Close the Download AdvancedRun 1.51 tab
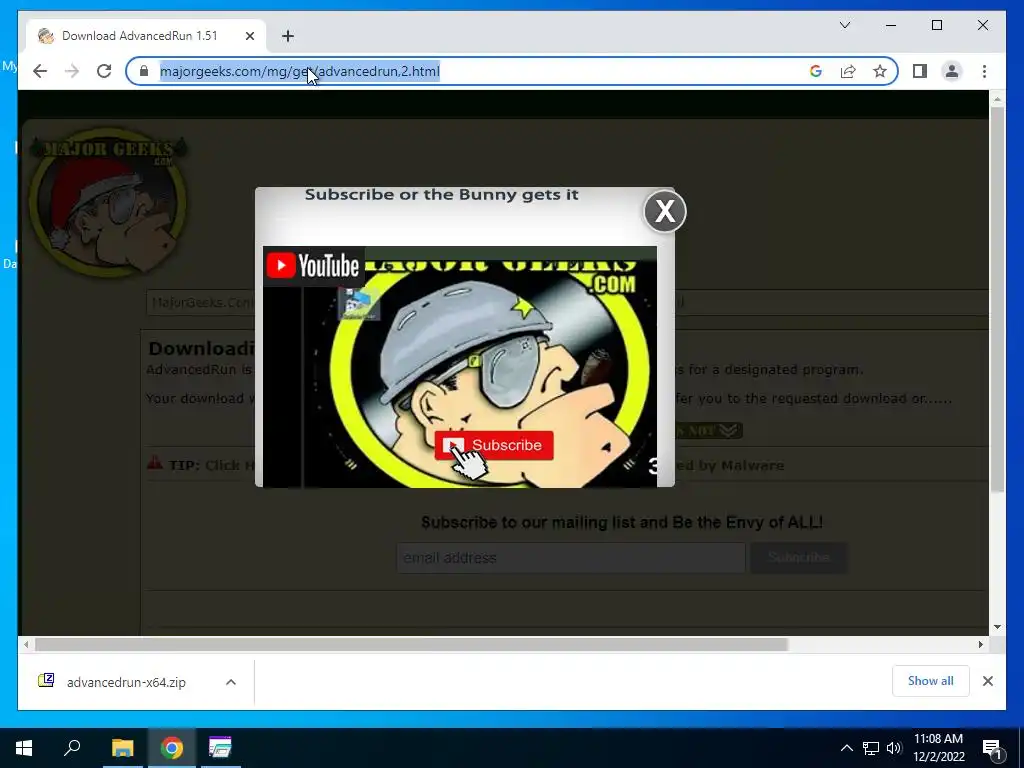1024x768 pixels. click(249, 36)
